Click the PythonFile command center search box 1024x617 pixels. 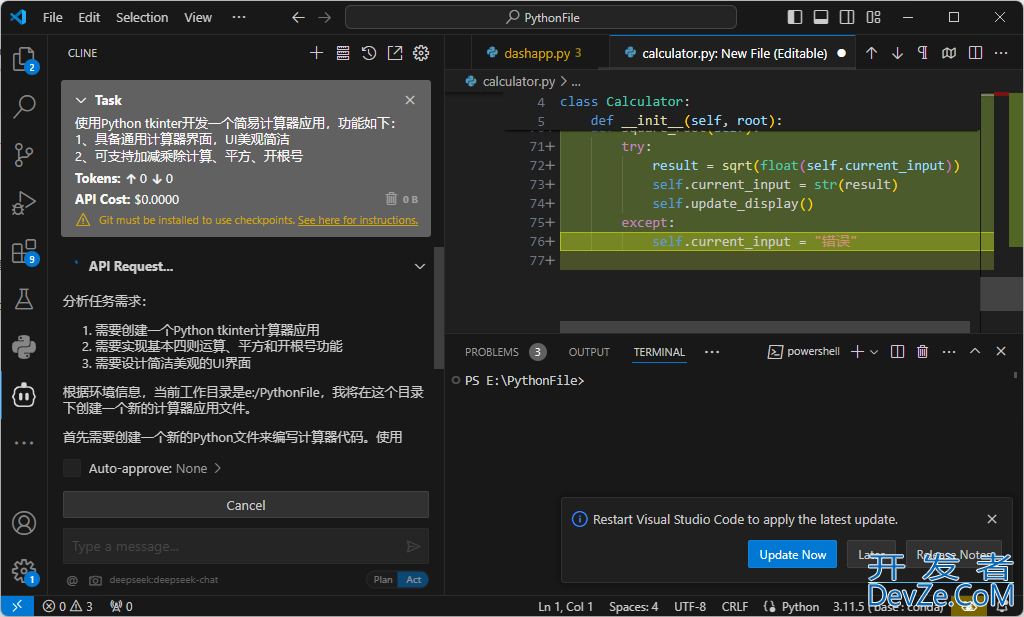(541, 18)
